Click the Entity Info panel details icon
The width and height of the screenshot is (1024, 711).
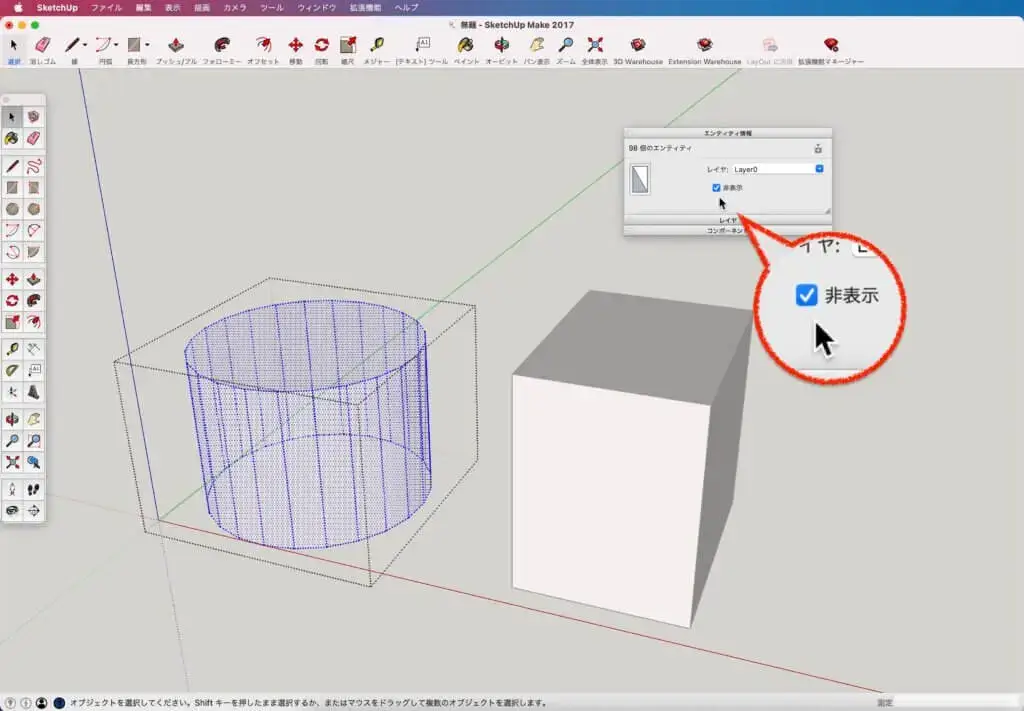818,149
